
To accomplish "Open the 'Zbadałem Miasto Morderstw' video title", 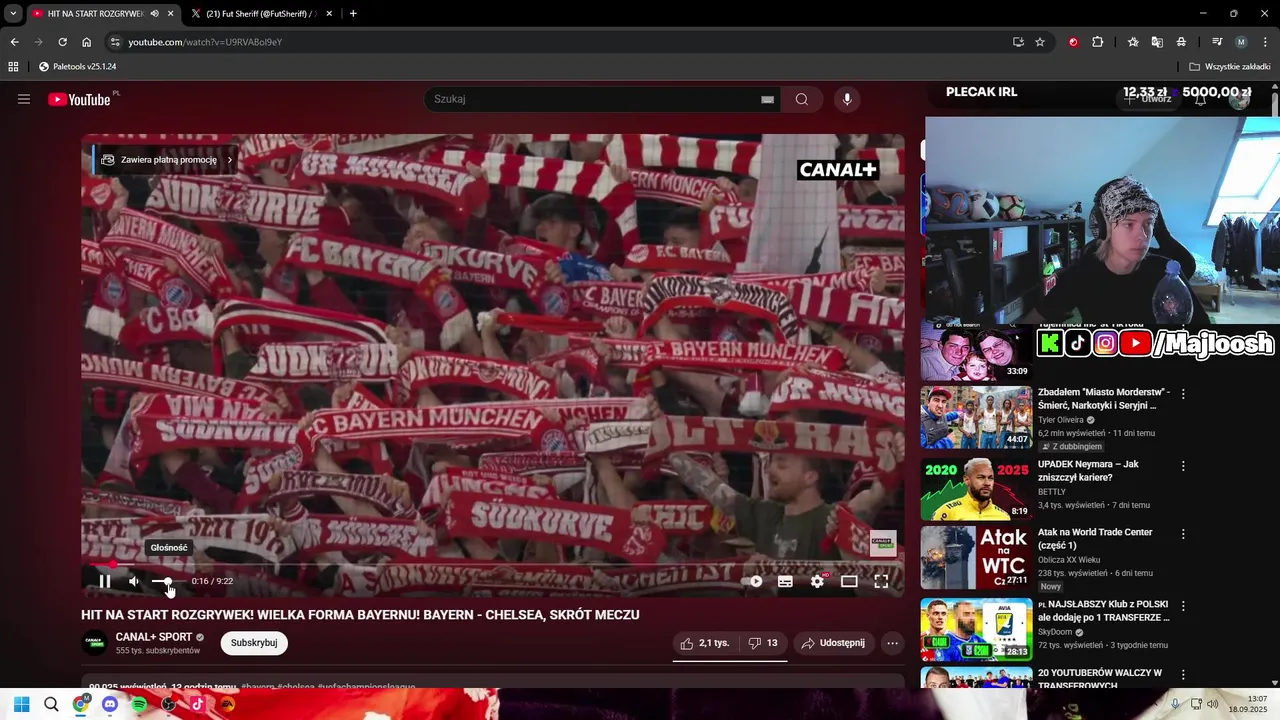I will (1104, 399).
